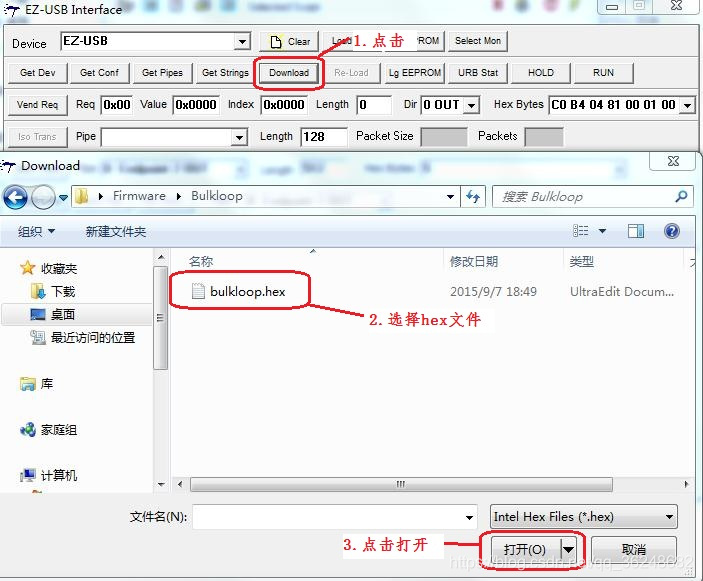Click the URB Stat button
Viewport: 703px width, 581px height.
[x=478, y=73]
